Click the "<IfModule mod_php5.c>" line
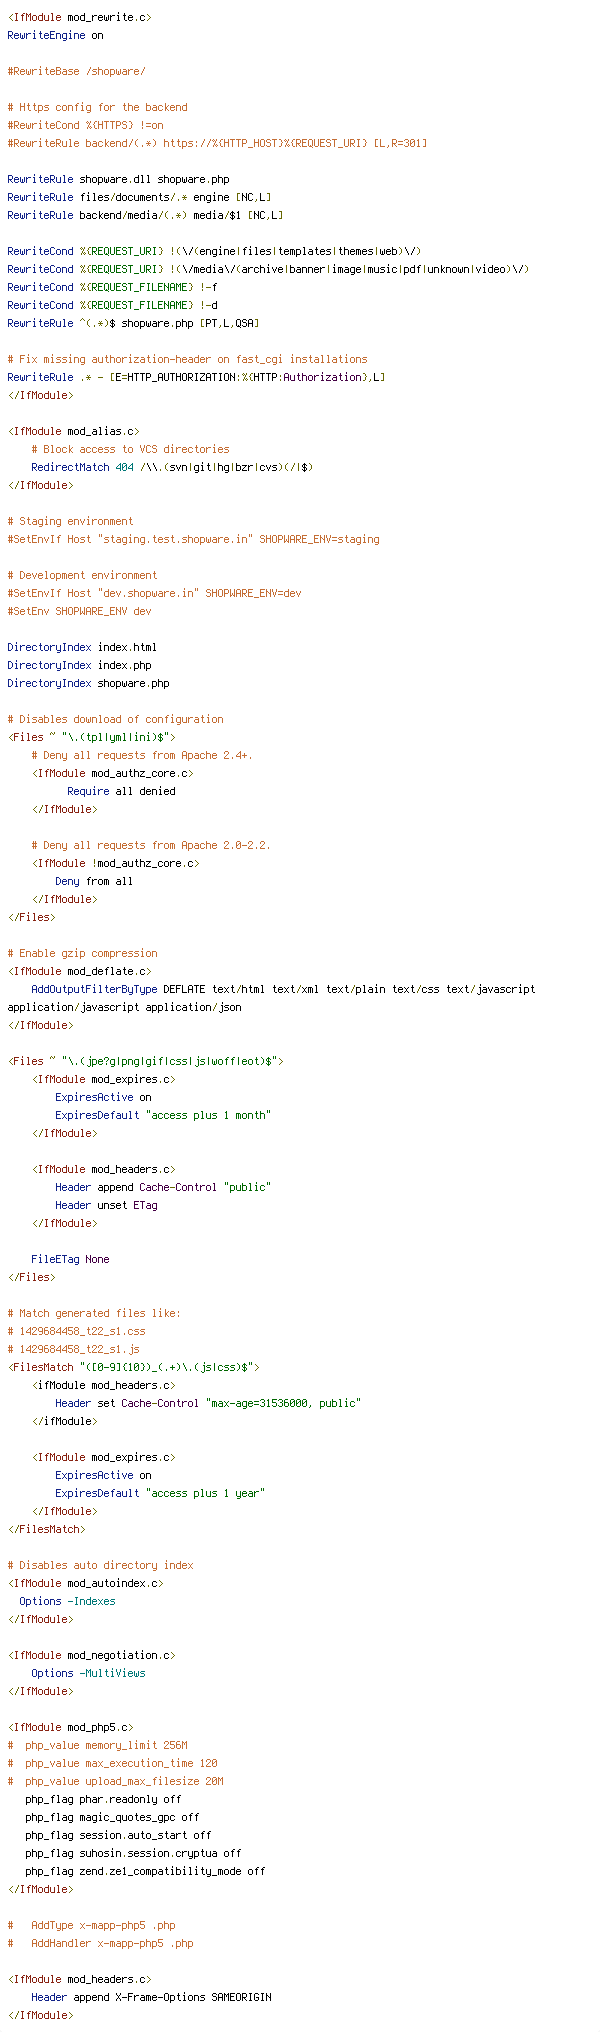600x2032 pixels. coord(70,1727)
